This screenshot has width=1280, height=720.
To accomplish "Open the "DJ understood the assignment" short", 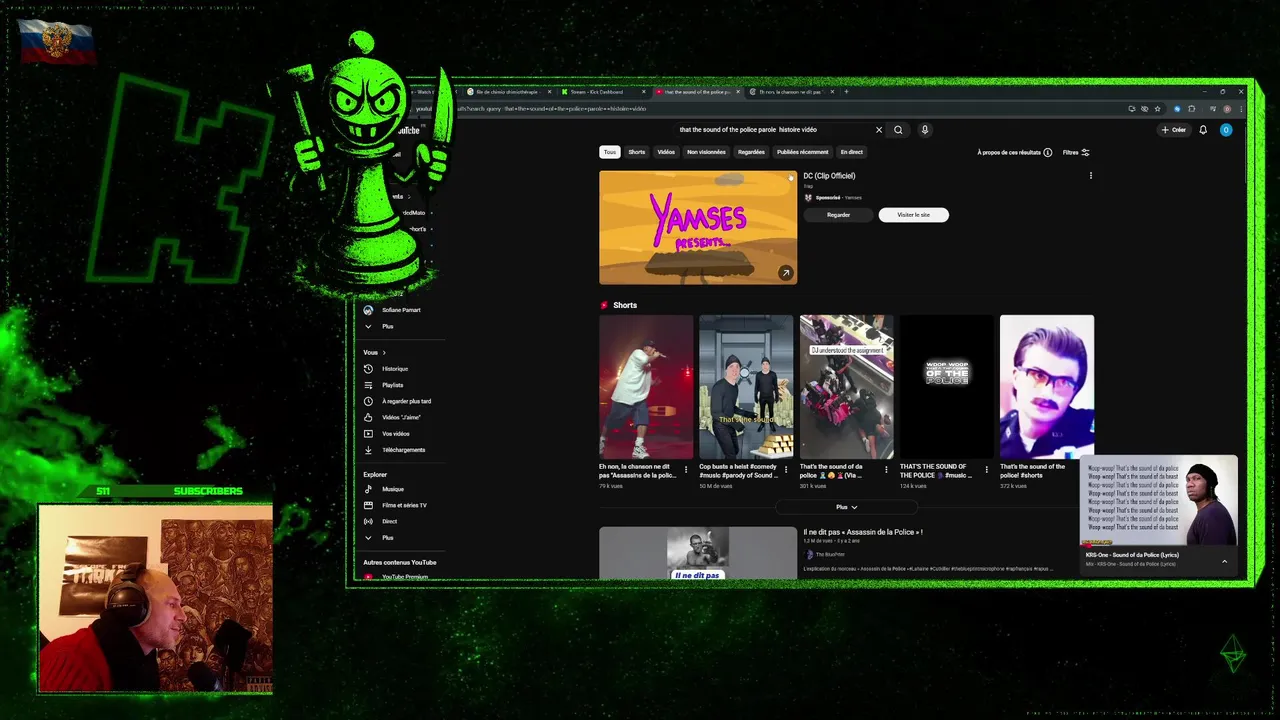I will point(847,387).
